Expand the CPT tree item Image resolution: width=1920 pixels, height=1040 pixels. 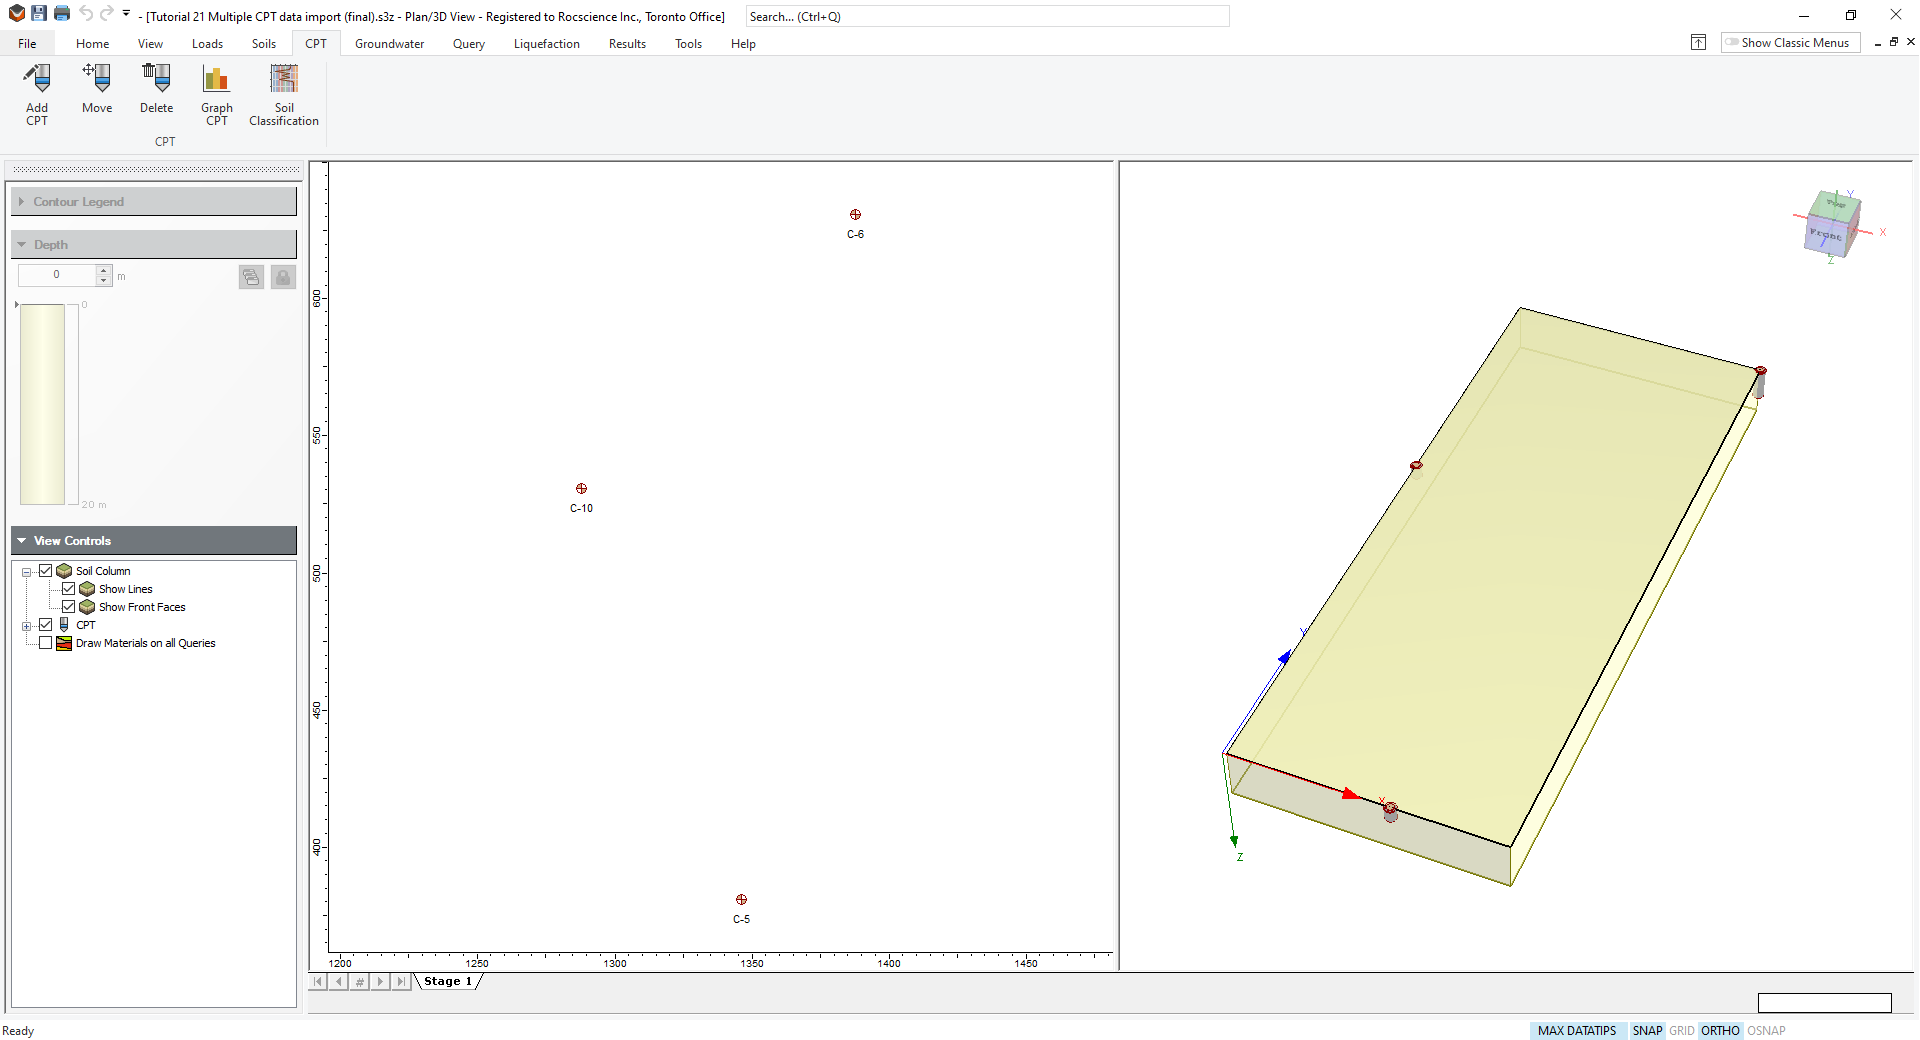pyautogui.click(x=26, y=624)
